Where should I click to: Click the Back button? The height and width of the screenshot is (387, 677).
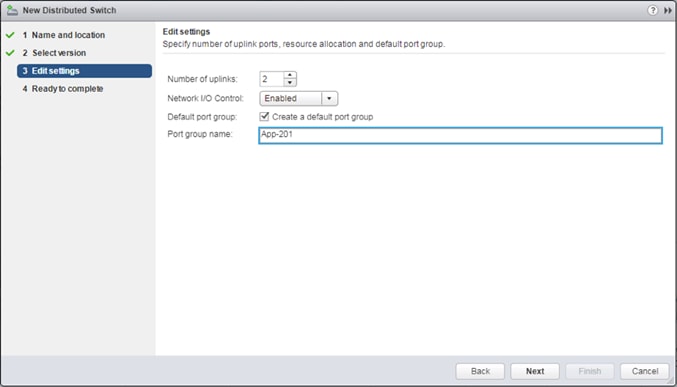[480, 371]
